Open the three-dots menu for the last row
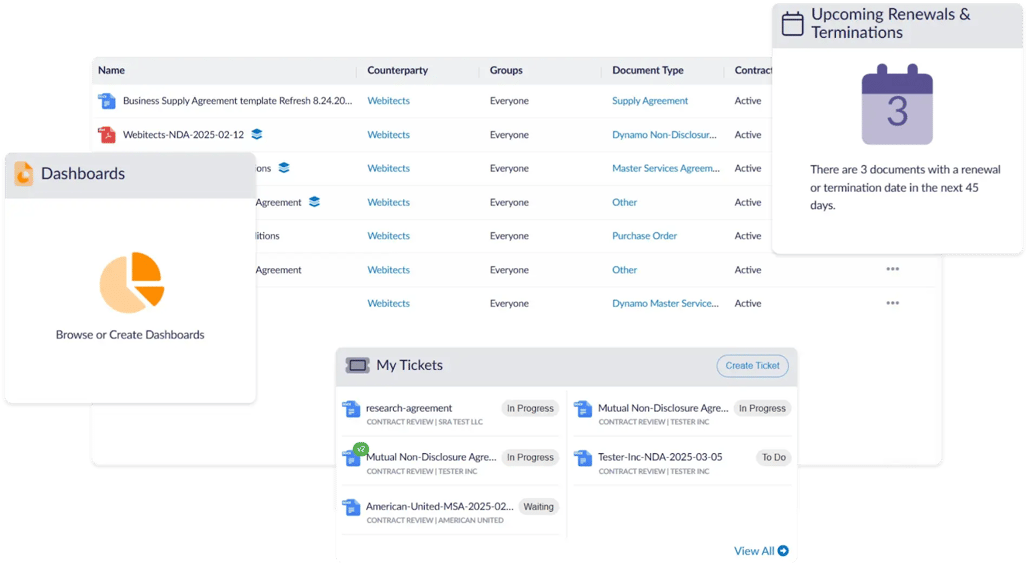 (892, 303)
